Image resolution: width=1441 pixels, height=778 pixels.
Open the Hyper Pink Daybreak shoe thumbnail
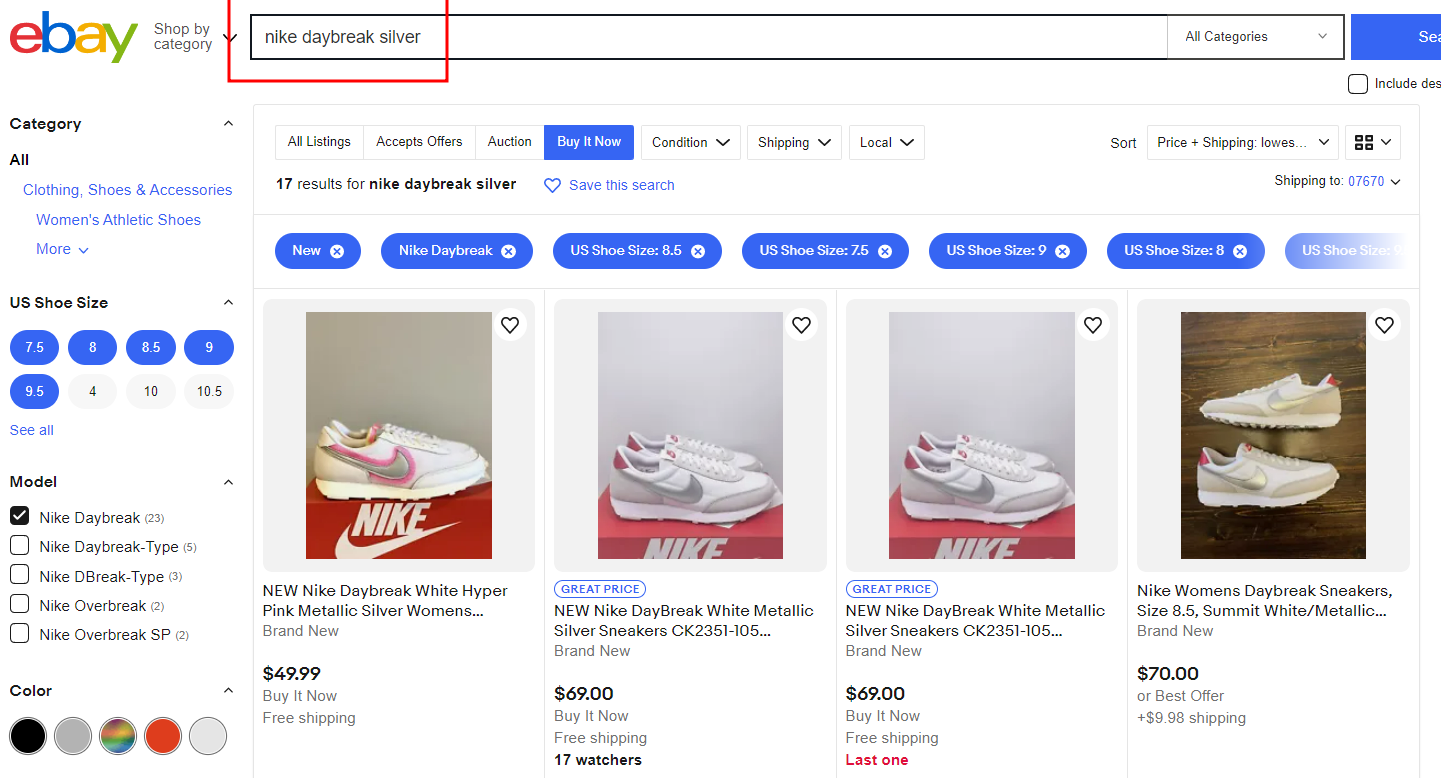(x=399, y=435)
